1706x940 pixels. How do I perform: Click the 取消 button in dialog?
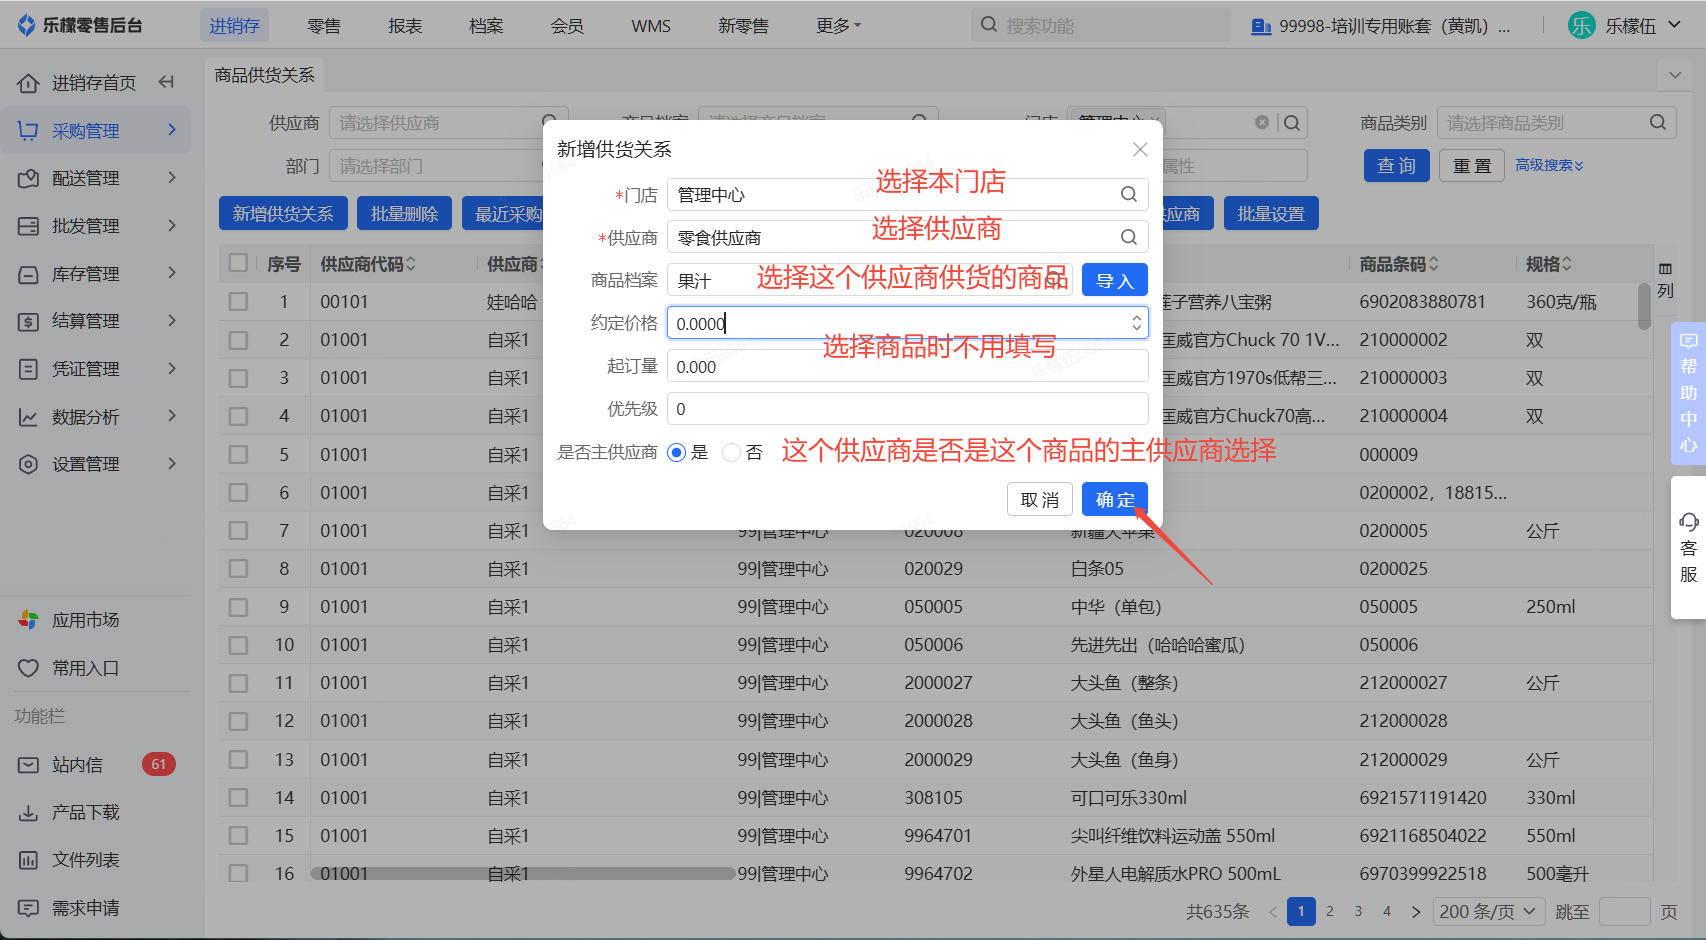pyautogui.click(x=1040, y=499)
